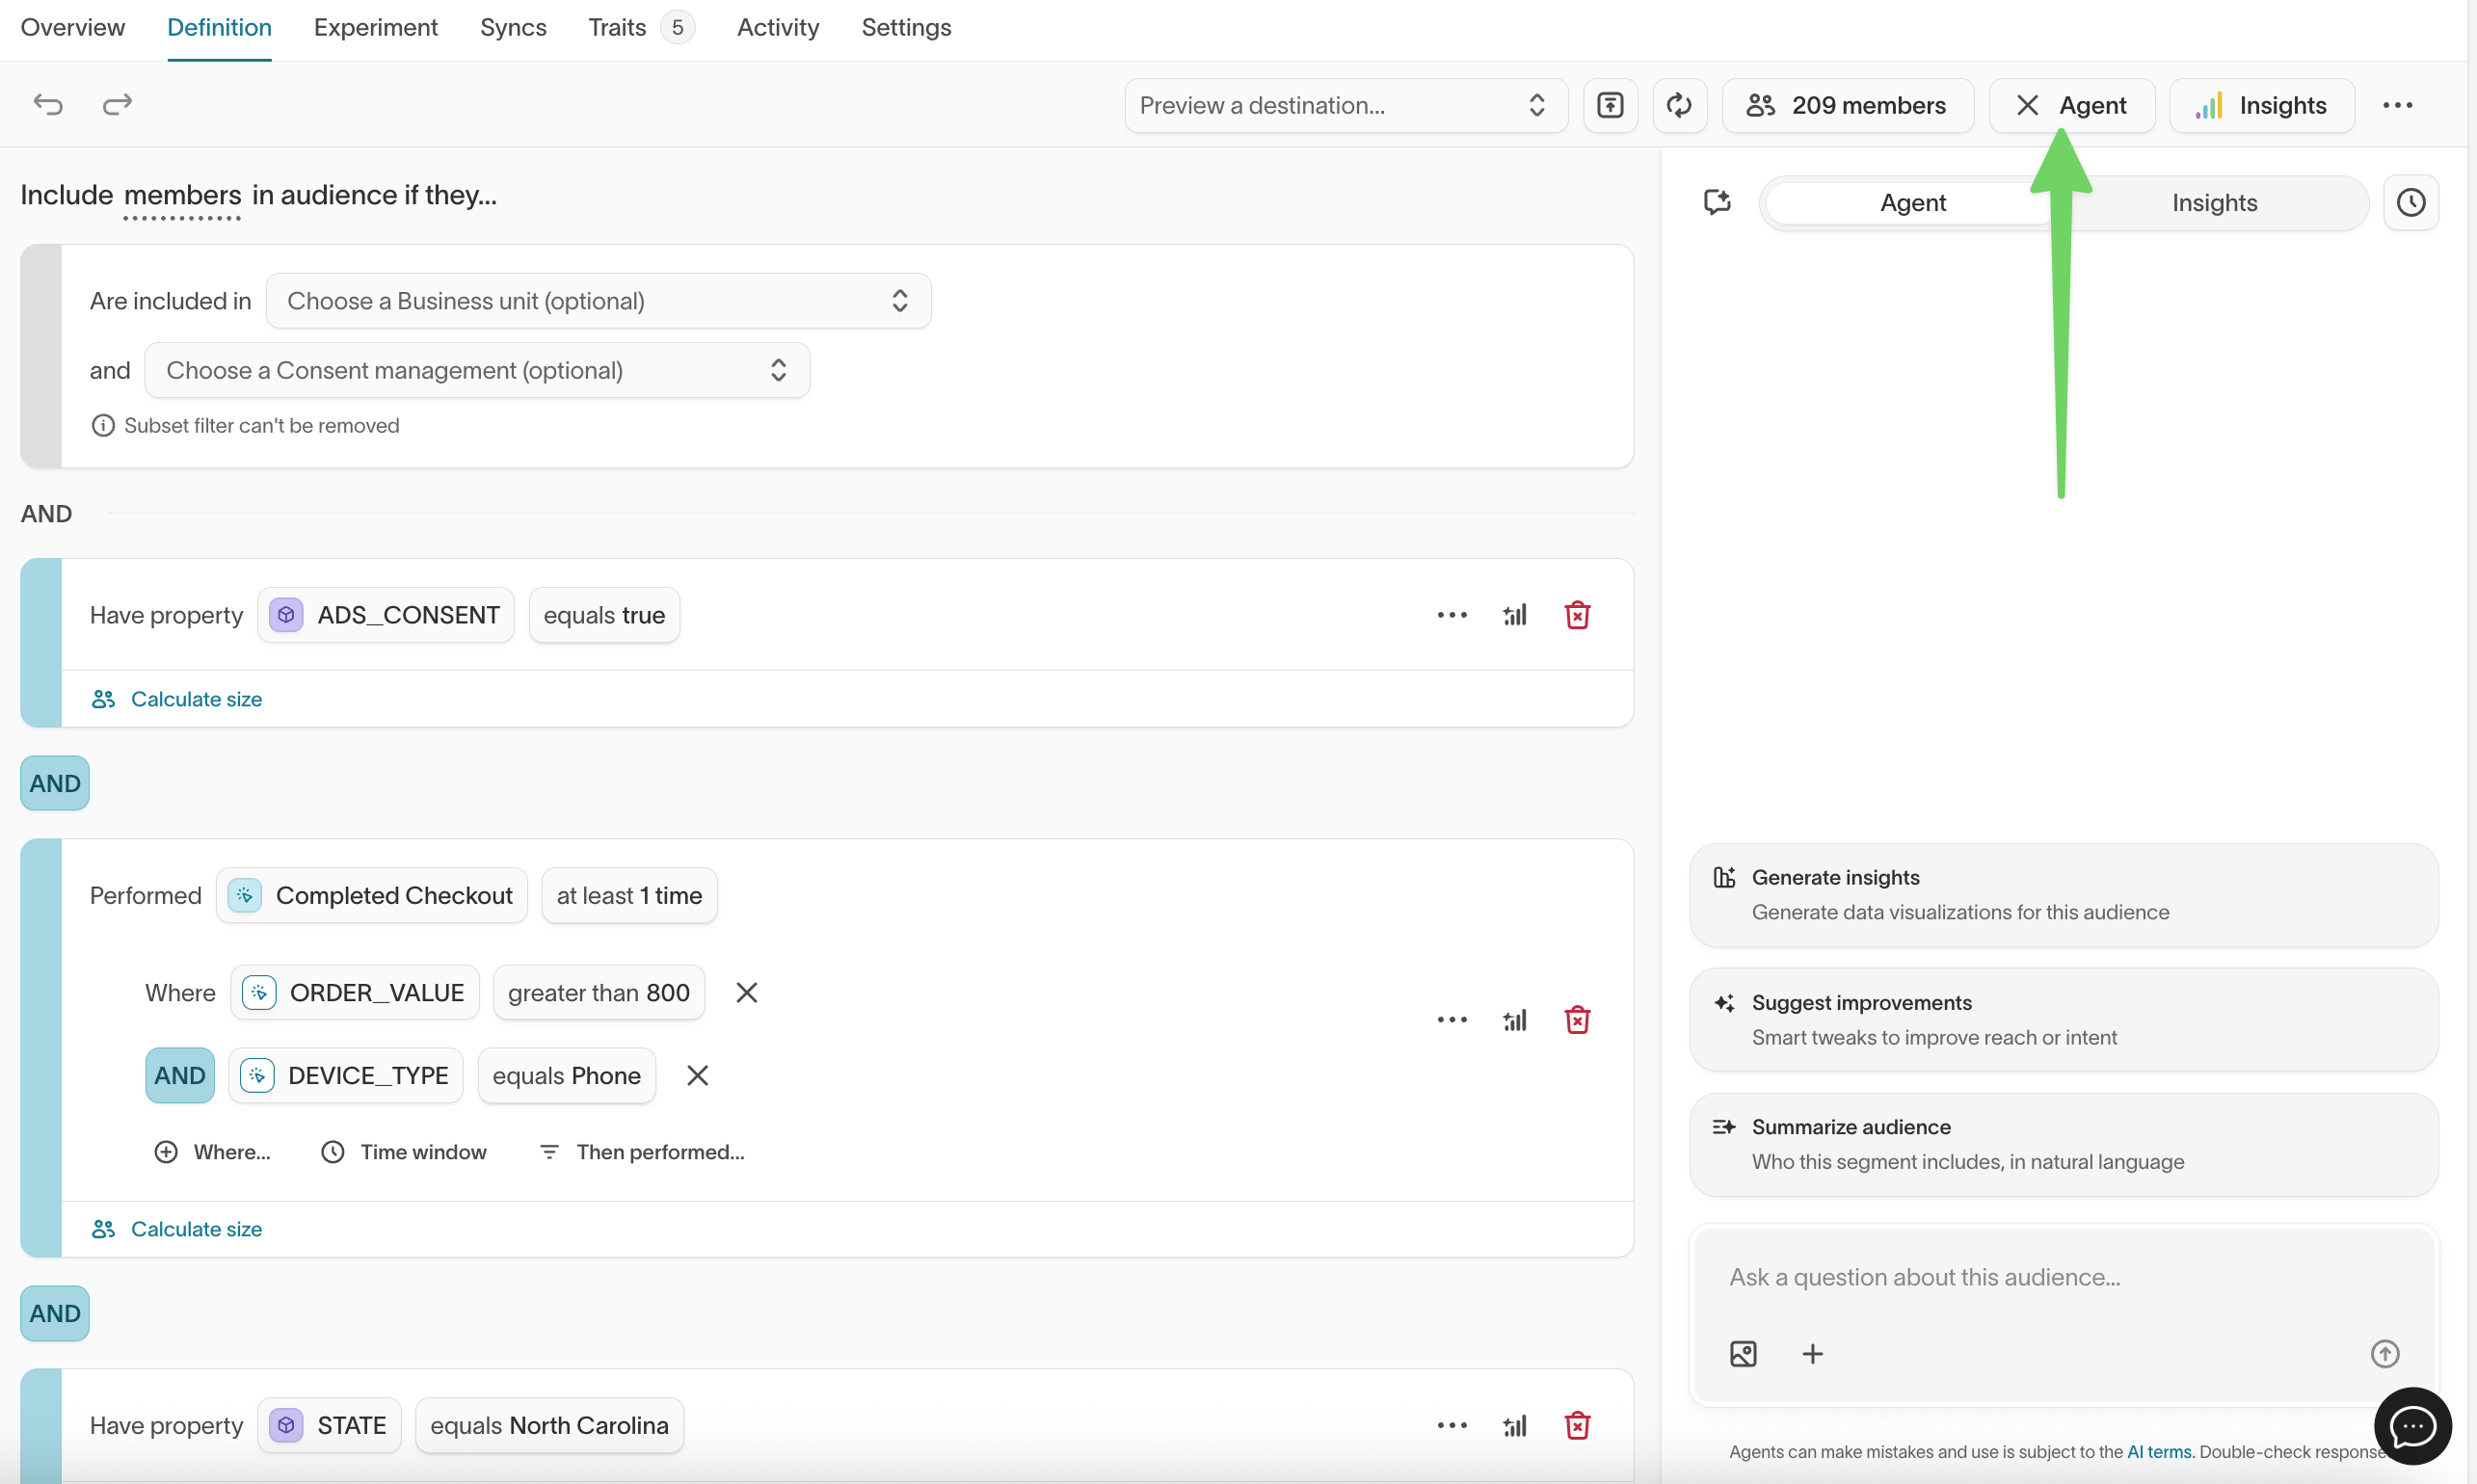Open the Choose a Consent management dropdown
Image resolution: width=2477 pixels, height=1484 pixels.
point(477,370)
